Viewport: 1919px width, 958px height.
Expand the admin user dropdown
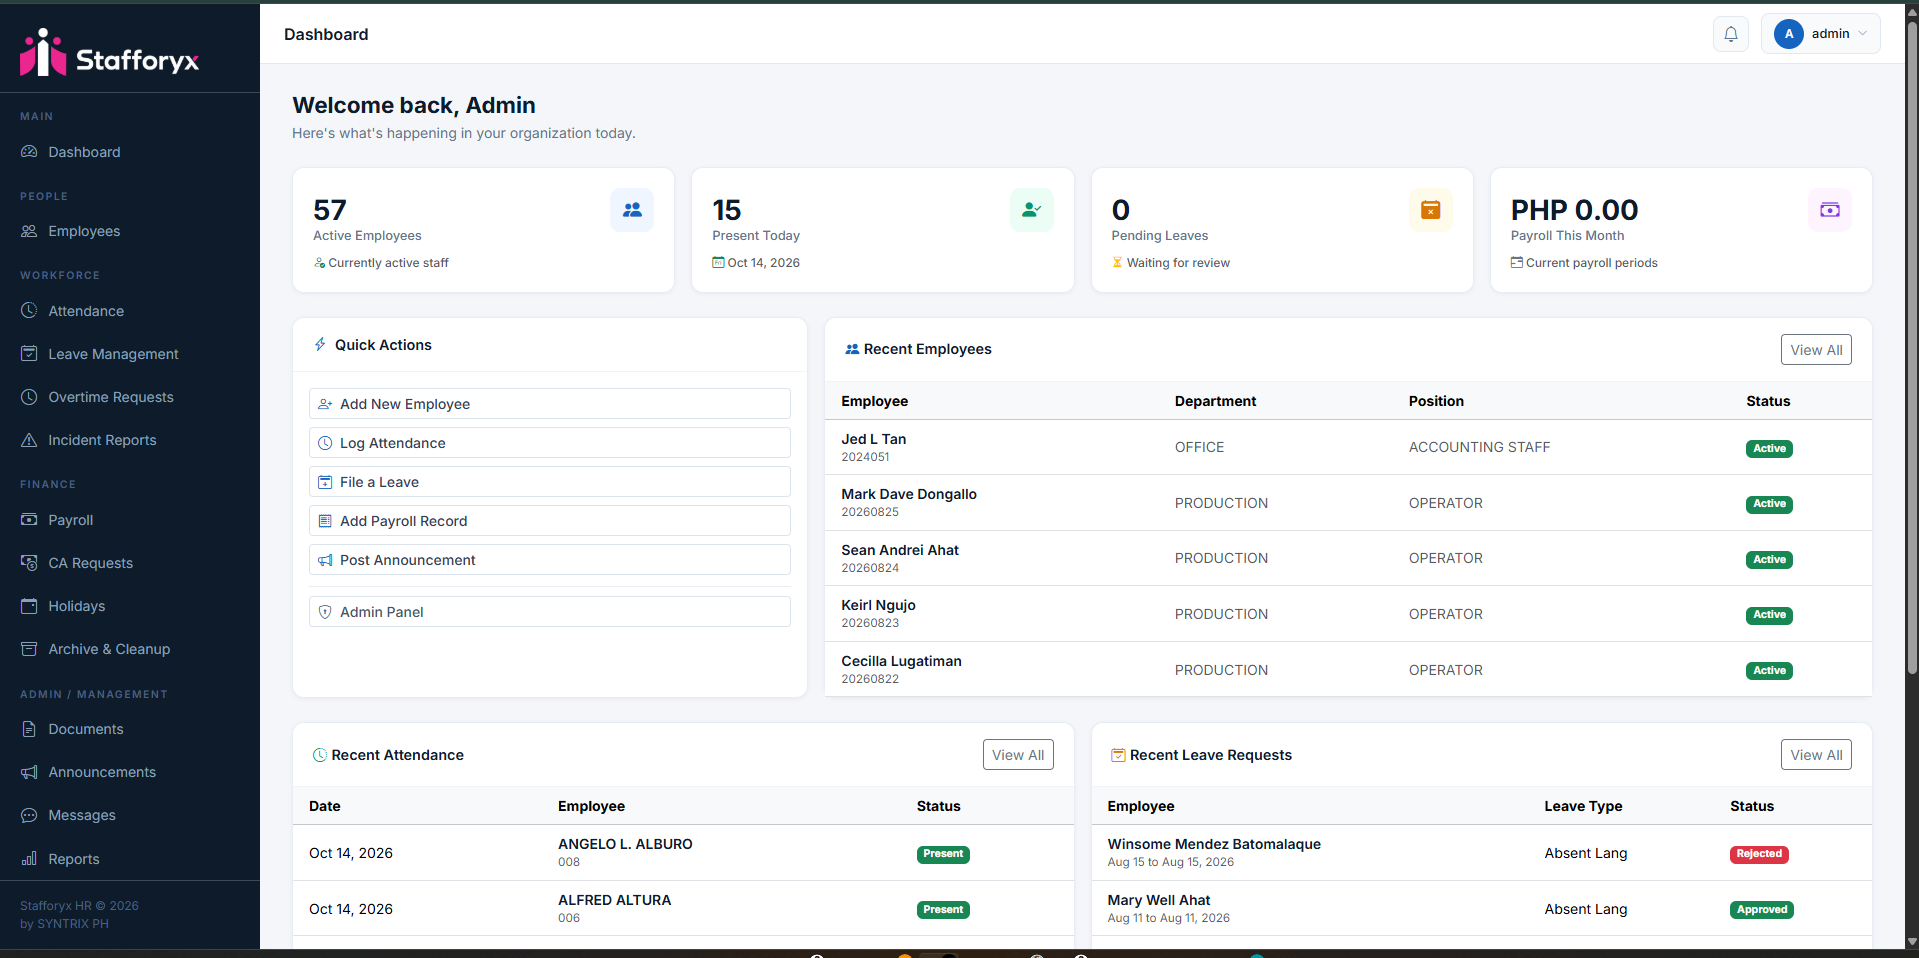coord(1820,34)
